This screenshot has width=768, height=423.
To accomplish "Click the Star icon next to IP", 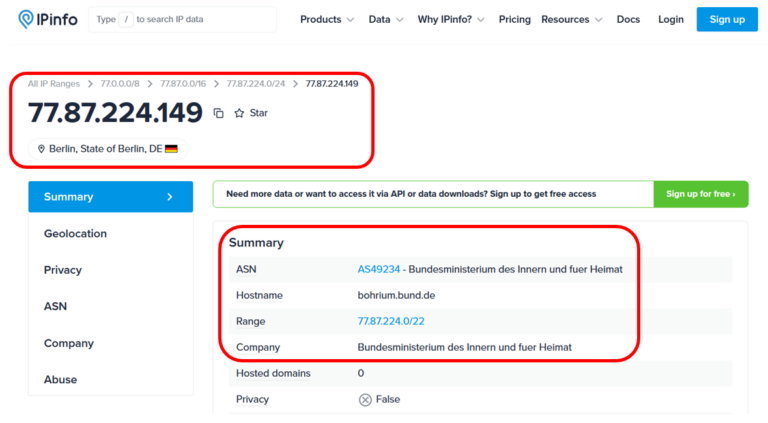I will tap(240, 114).
